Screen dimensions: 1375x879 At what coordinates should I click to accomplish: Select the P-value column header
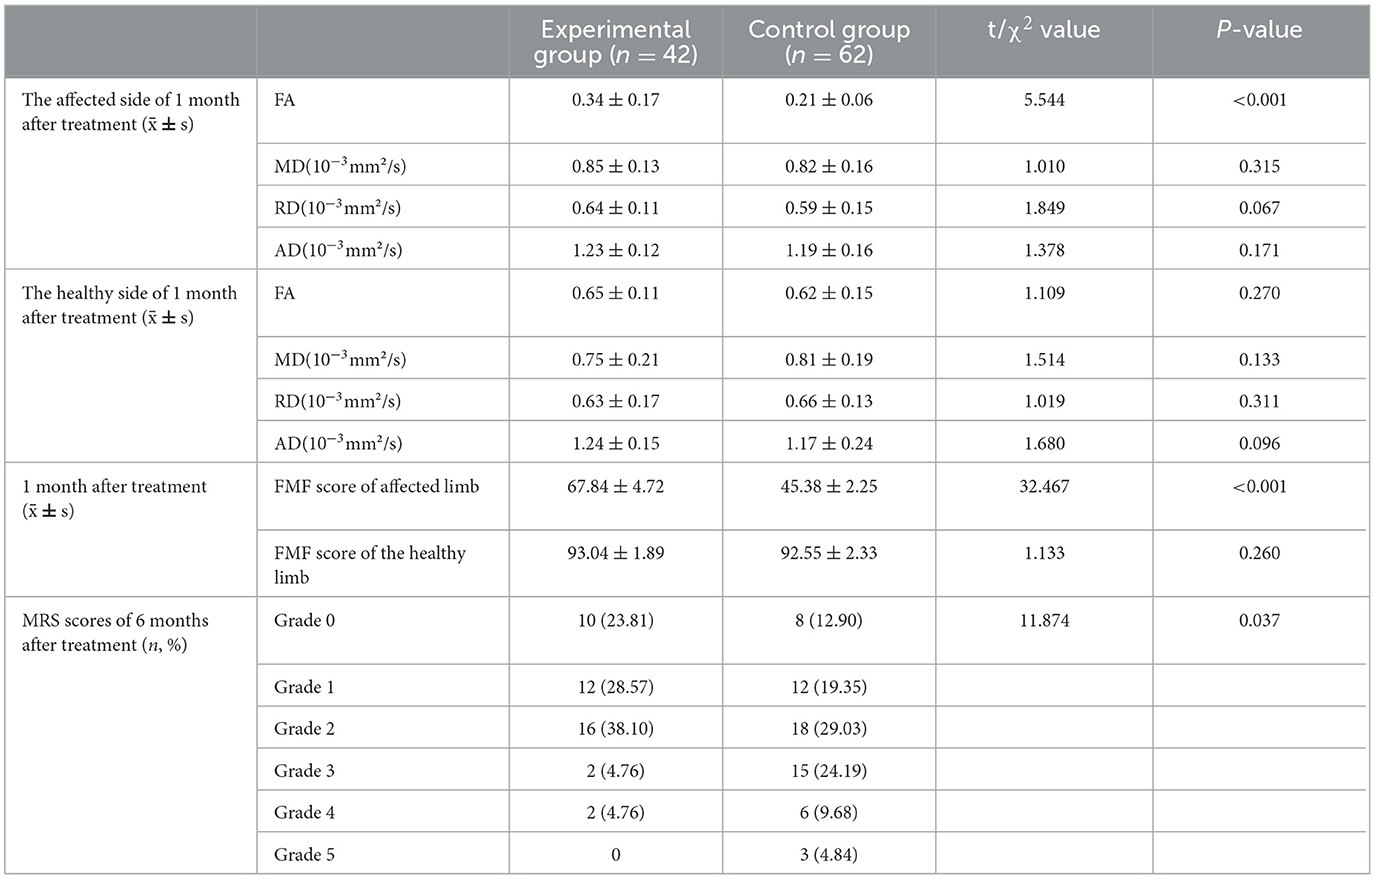point(1259,30)
